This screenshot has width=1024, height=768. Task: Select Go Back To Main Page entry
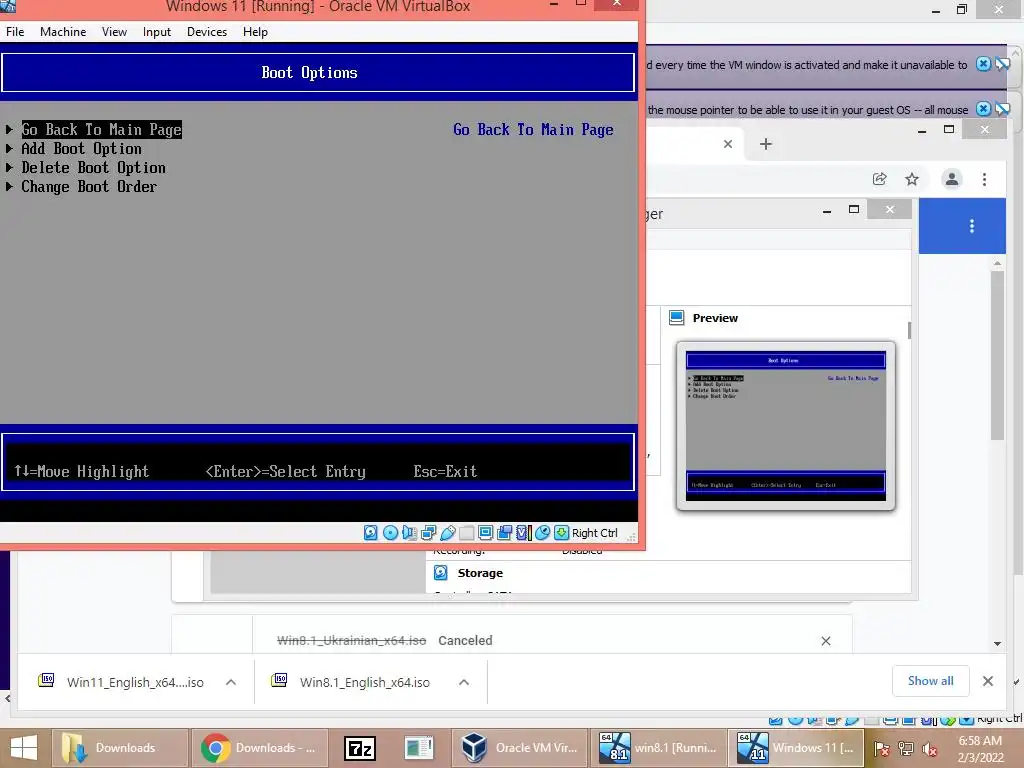pos(101,129)
